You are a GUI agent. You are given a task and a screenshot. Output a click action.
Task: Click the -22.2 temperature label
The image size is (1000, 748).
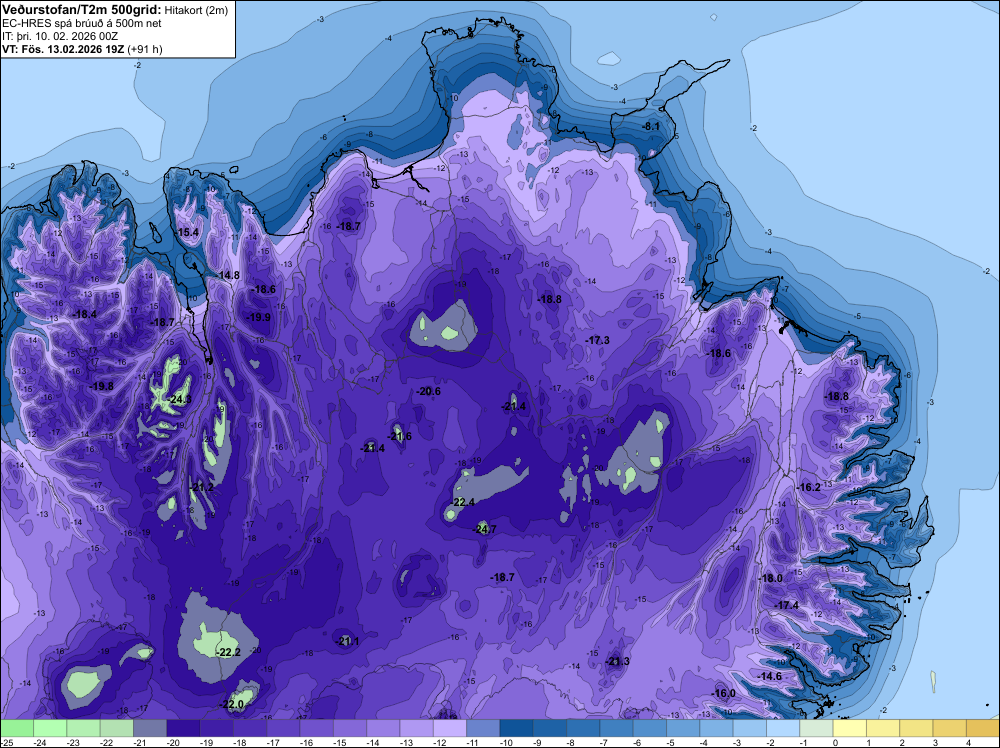pos(228,652)
